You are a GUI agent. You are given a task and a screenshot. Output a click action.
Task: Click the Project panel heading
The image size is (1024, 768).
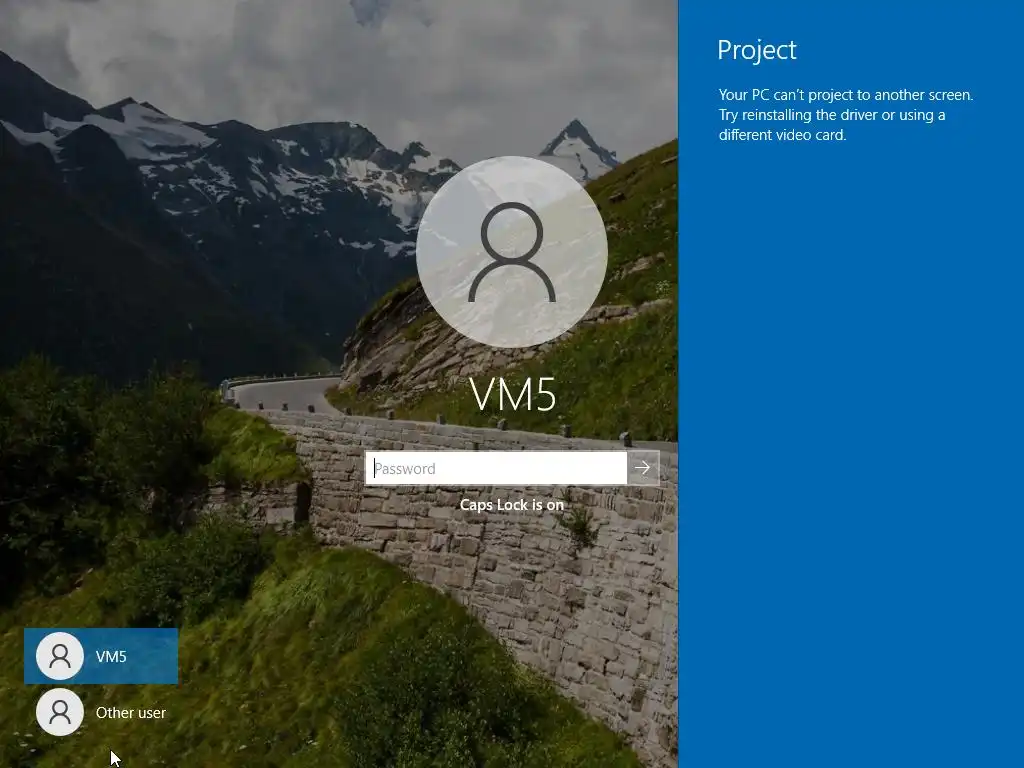click(757, 50)
